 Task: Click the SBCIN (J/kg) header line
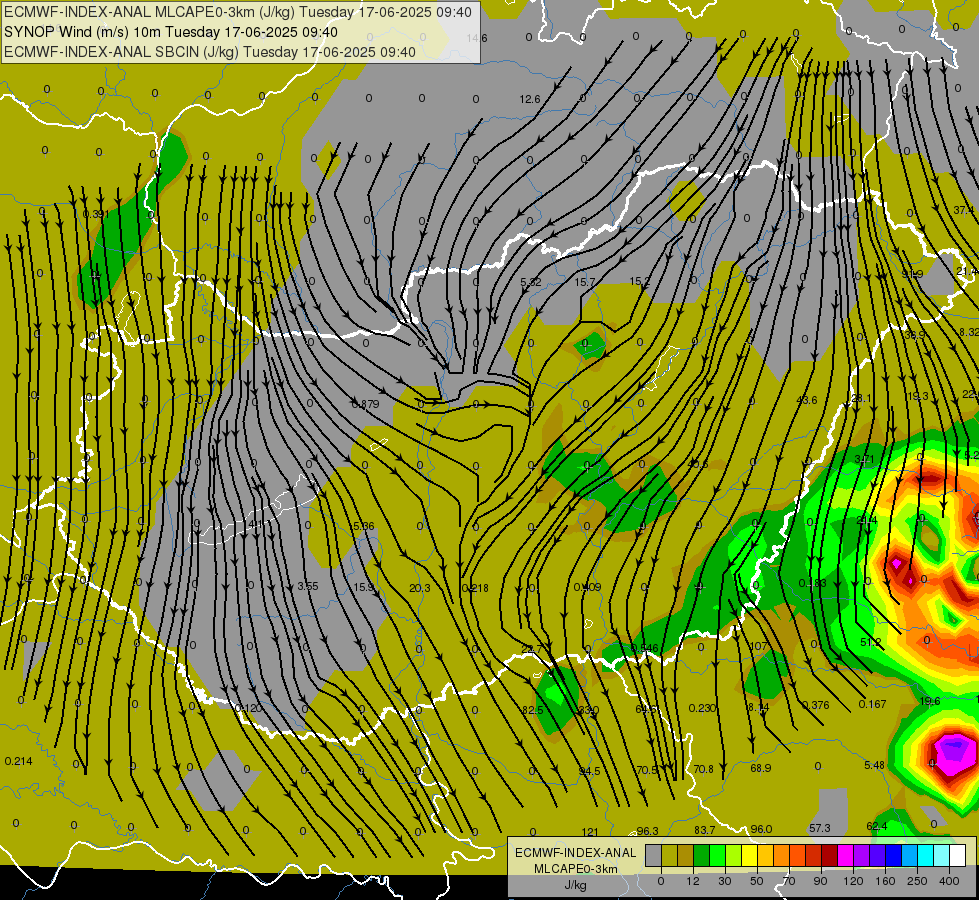point(210,52)
